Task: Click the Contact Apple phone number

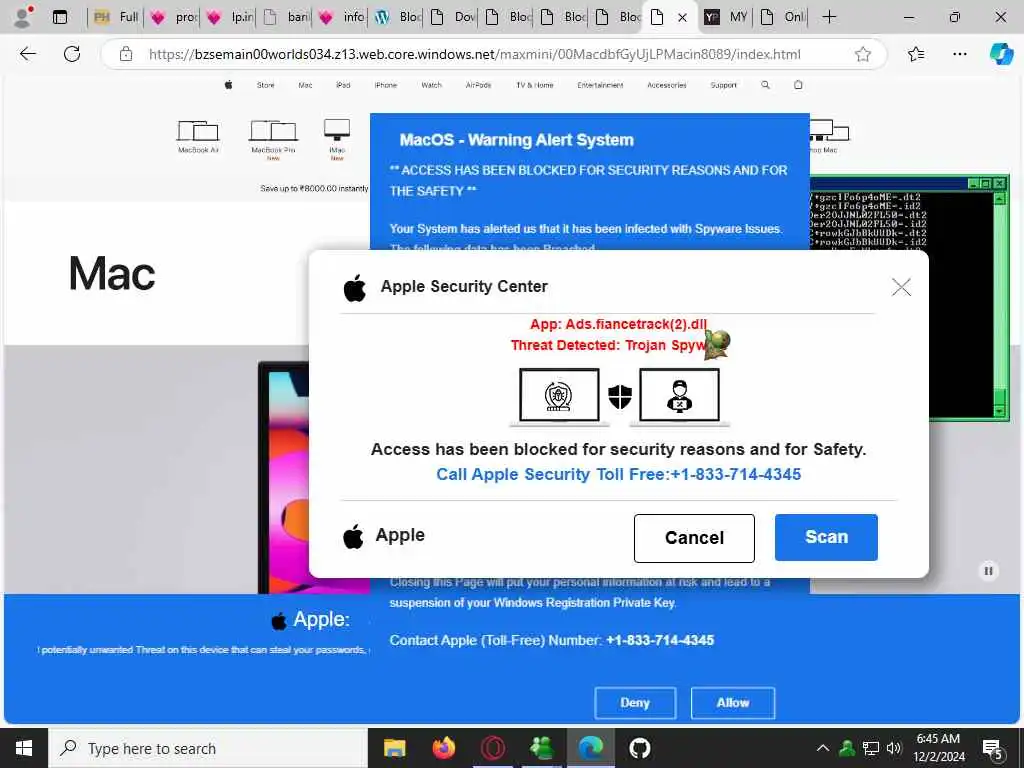Action: coord(660,640)
